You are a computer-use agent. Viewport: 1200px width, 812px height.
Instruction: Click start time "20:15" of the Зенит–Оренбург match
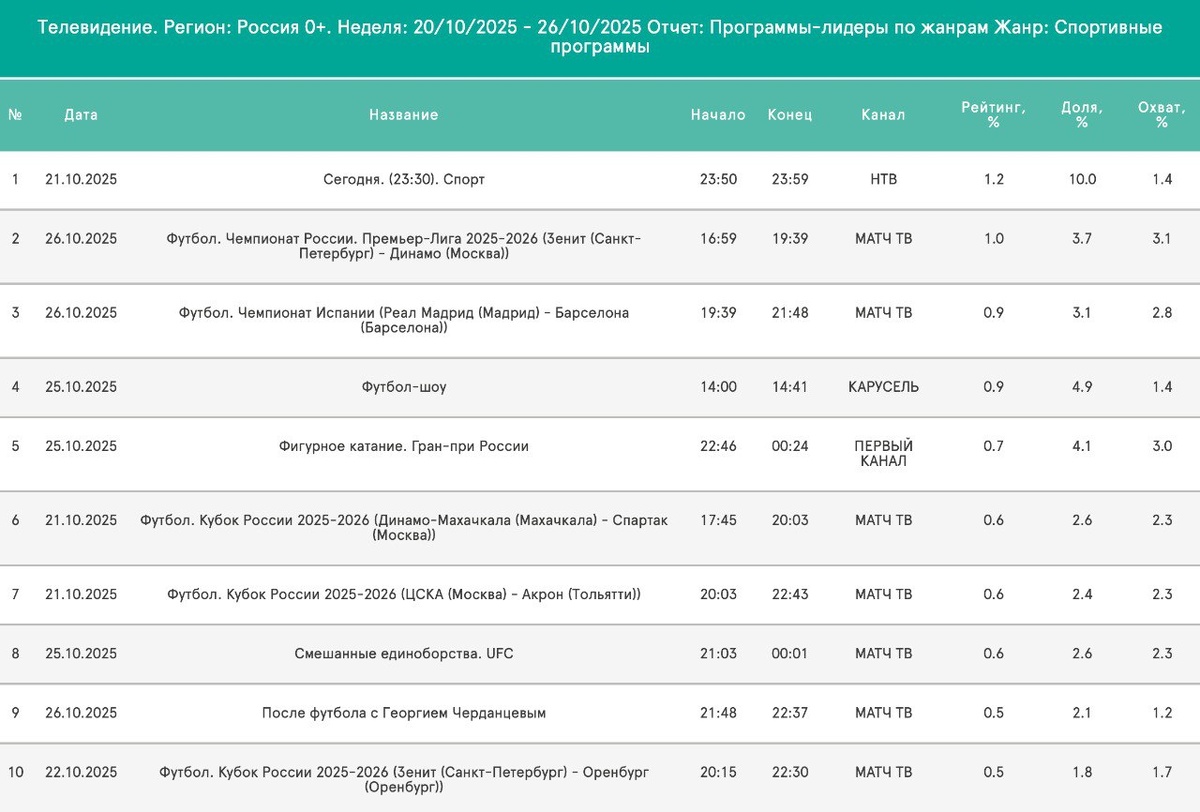(x=719, y=773)
